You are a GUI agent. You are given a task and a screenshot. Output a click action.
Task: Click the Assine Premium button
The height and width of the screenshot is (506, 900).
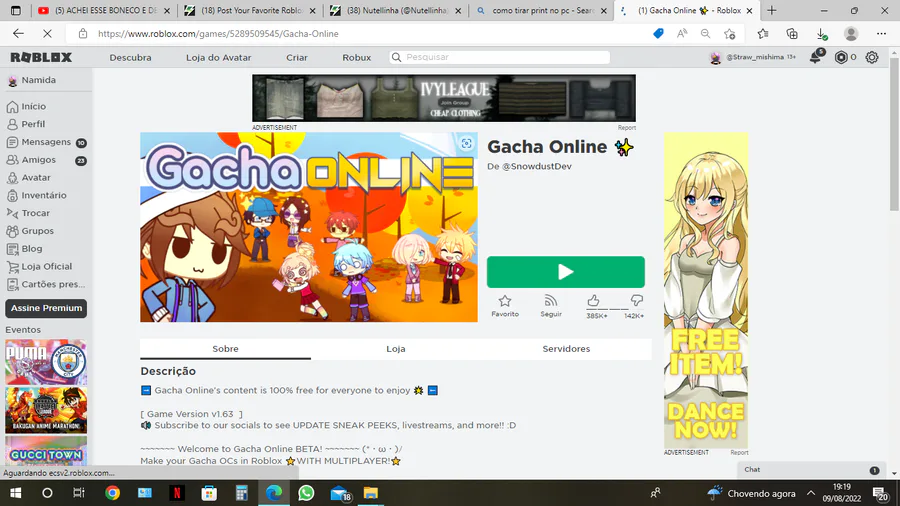(x=46, y=308)
